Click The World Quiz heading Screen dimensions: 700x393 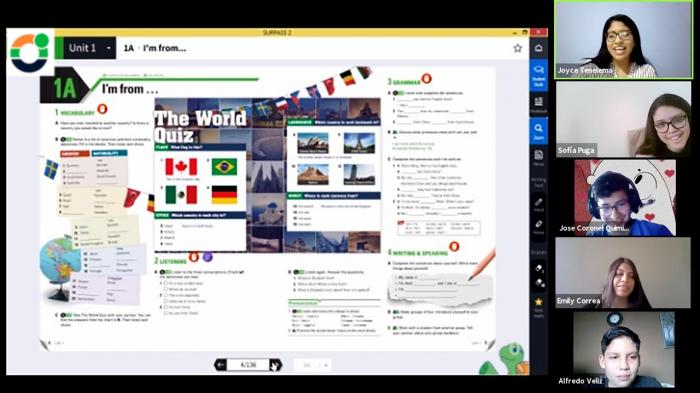pyautogui.click(x=200, y=126)
